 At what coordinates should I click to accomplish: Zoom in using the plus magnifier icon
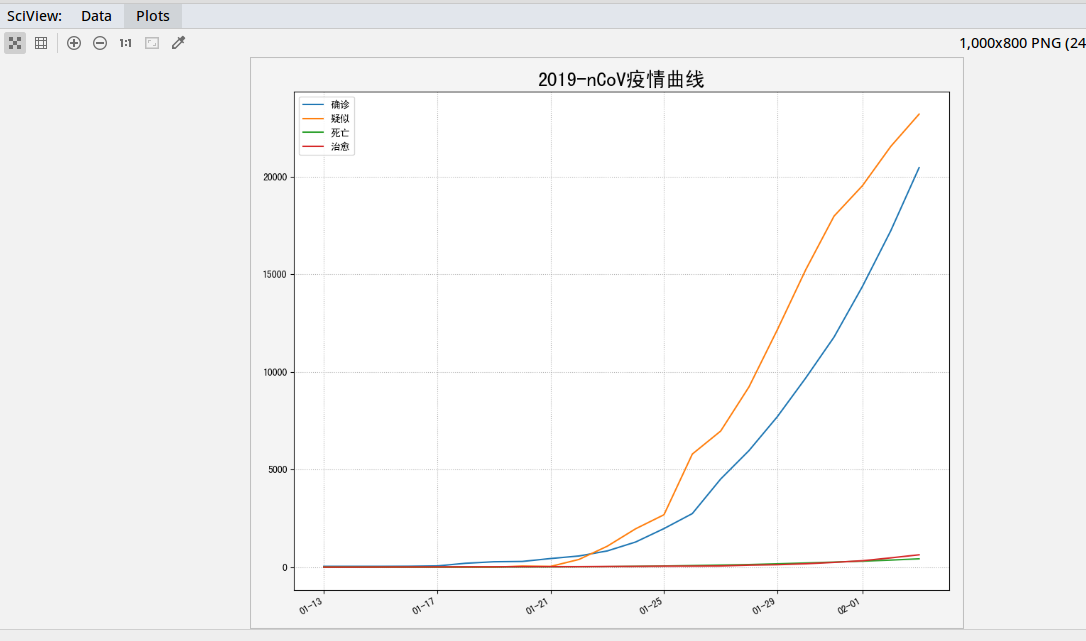(x=74, y=43)
